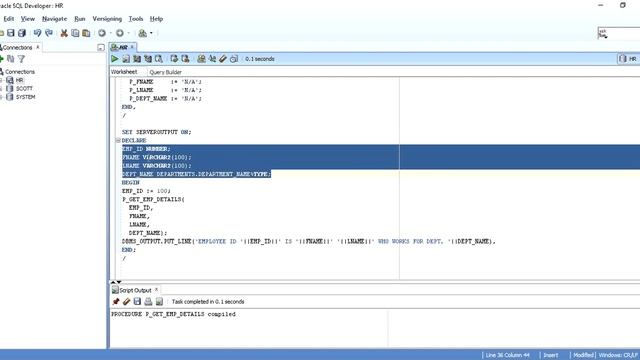Click the Rollback icon

pyautogui.click(x=185, y=59)
